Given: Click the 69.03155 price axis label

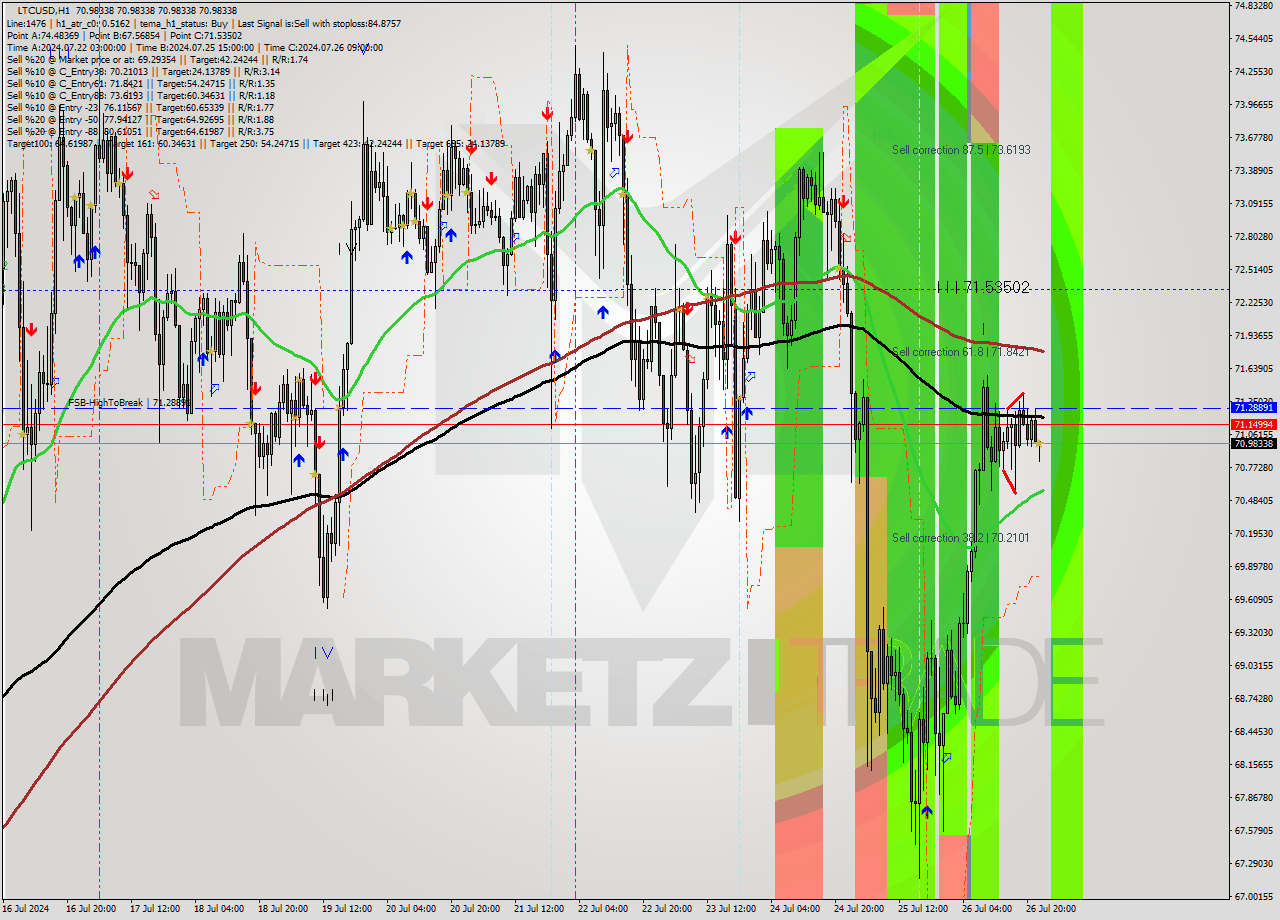Looking at the screenshot, I should [x=1253, y=665].
